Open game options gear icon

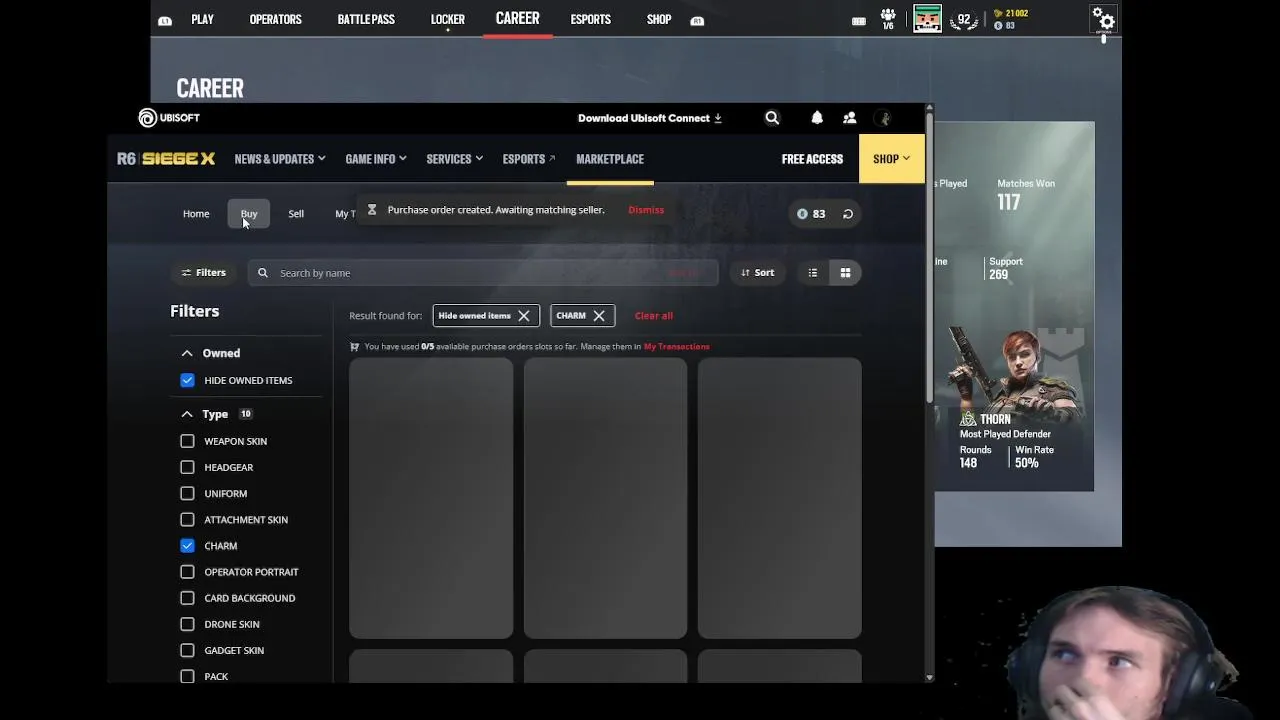pos(1103,19)
